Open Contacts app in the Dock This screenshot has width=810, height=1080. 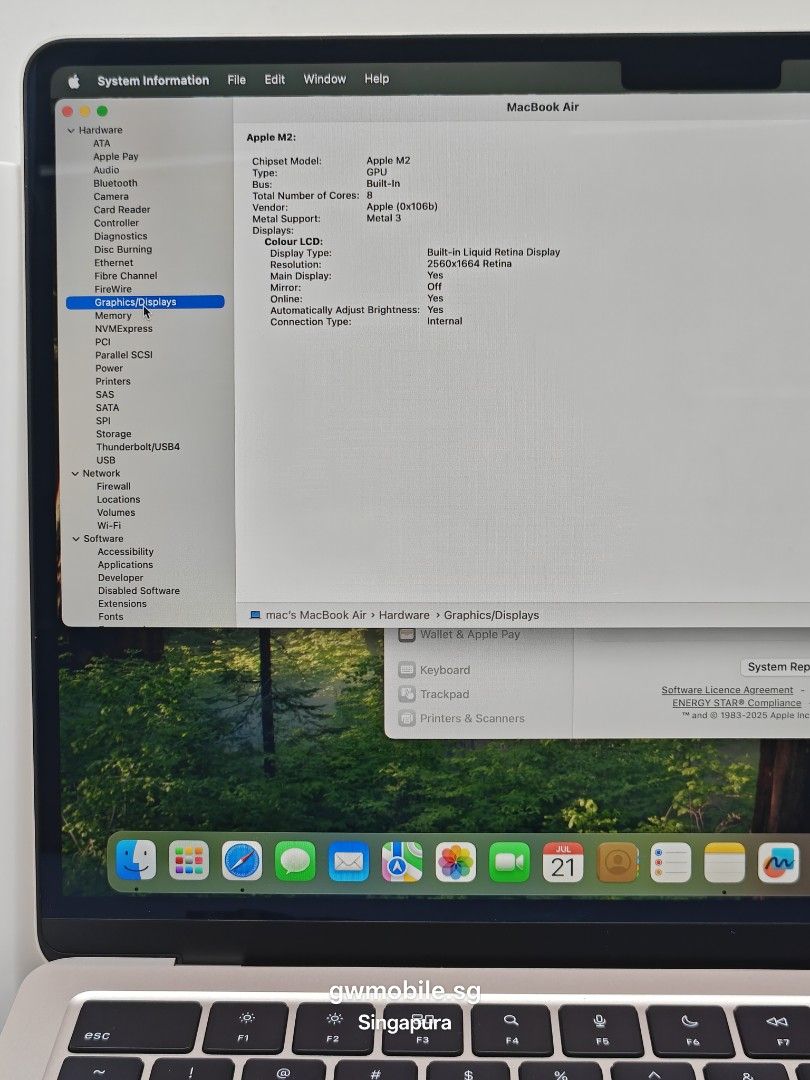tap(617, 862)
